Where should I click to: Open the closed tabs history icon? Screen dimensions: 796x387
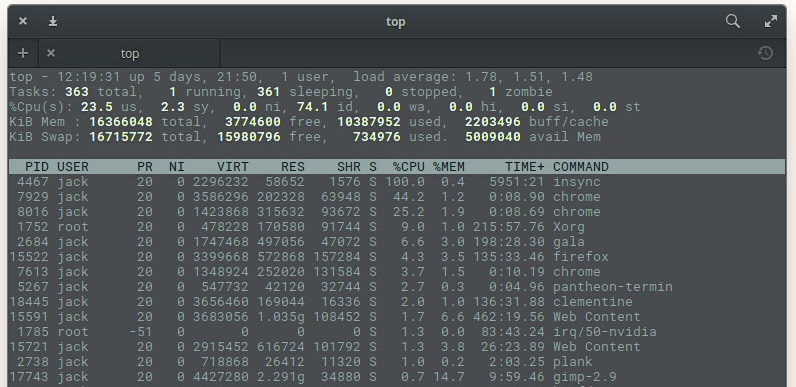click(765, 53)
